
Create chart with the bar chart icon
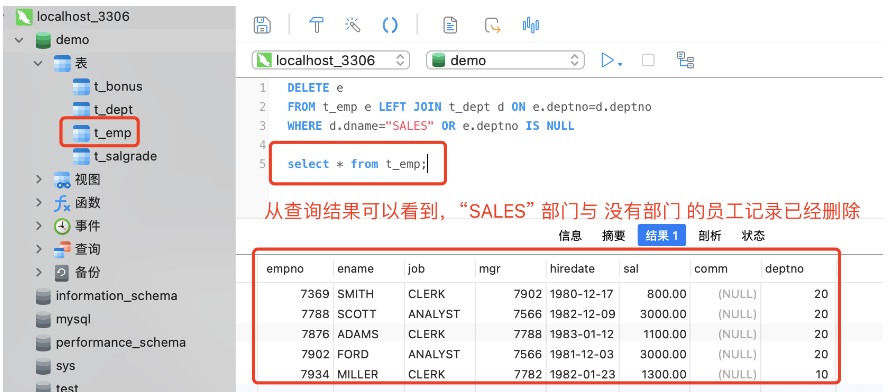coord(531,25)
